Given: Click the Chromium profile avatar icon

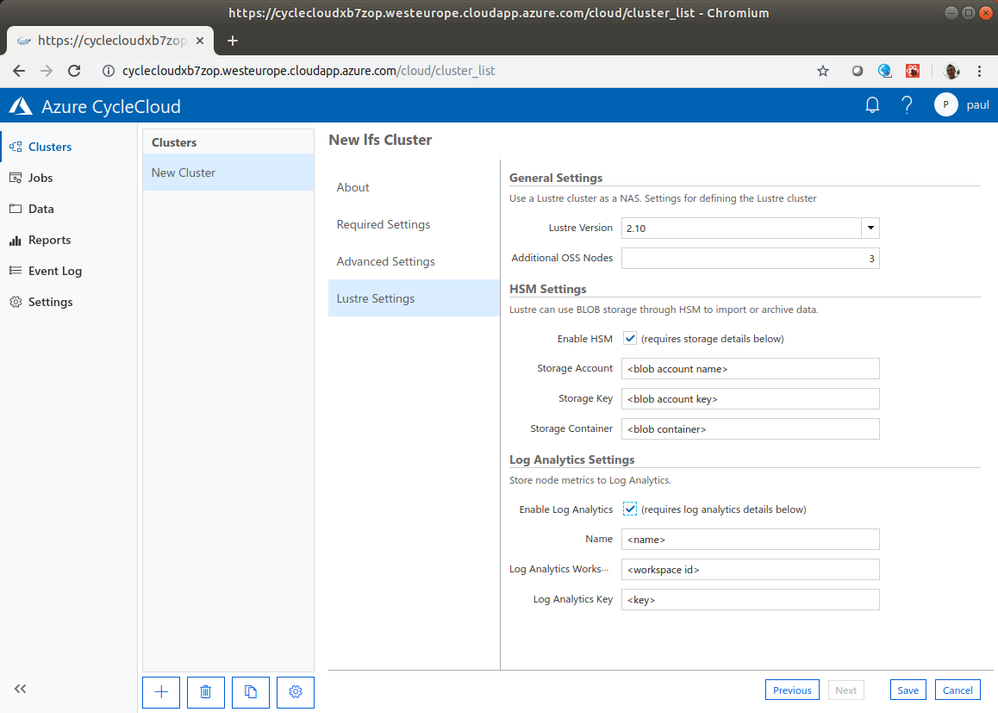Looking at the screenshot, I should (952, 71).
